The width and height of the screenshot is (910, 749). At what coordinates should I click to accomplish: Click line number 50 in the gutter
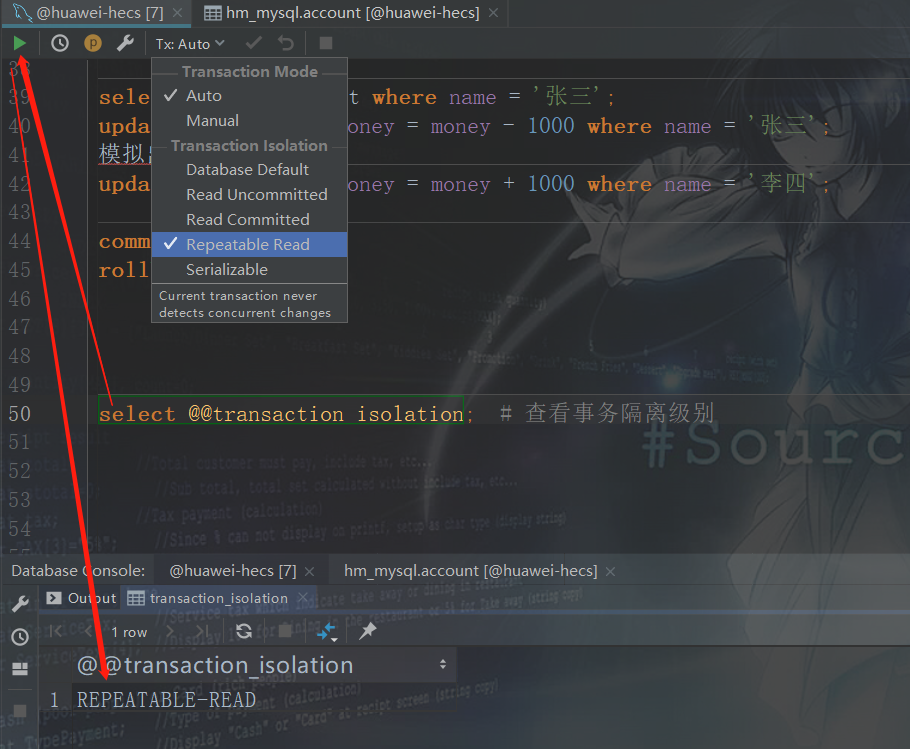tap(20, 414)
